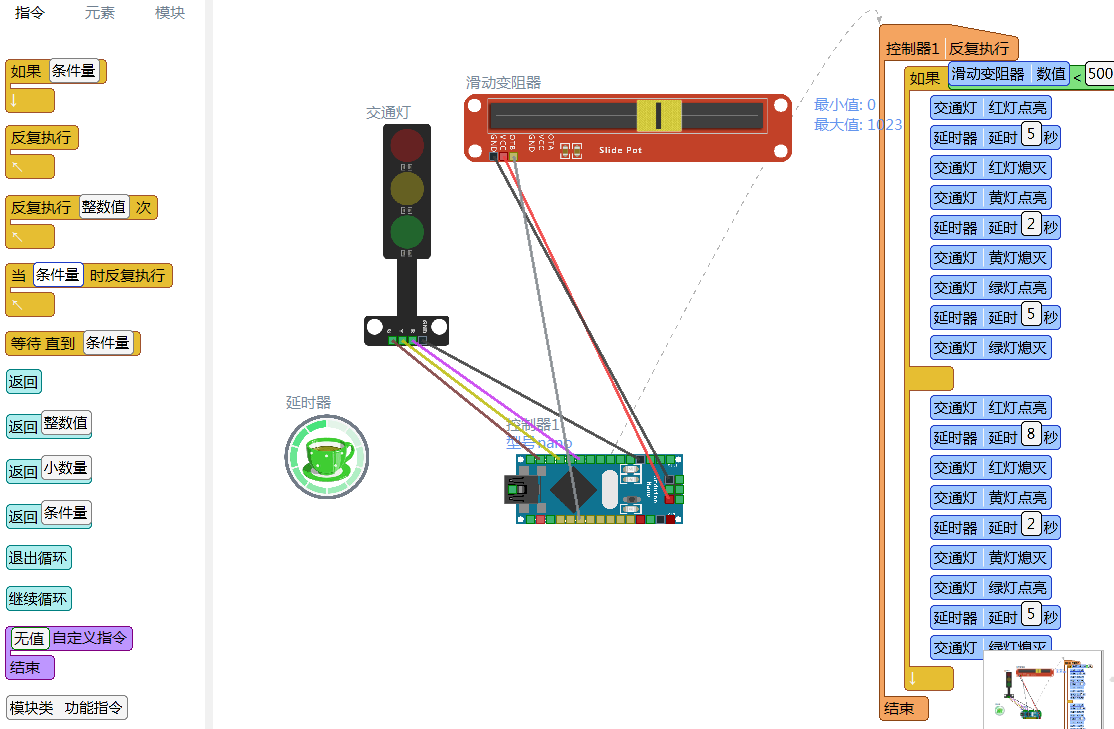Click the green lamp on traffic light
1114x729 pixels.
(407, 231)
